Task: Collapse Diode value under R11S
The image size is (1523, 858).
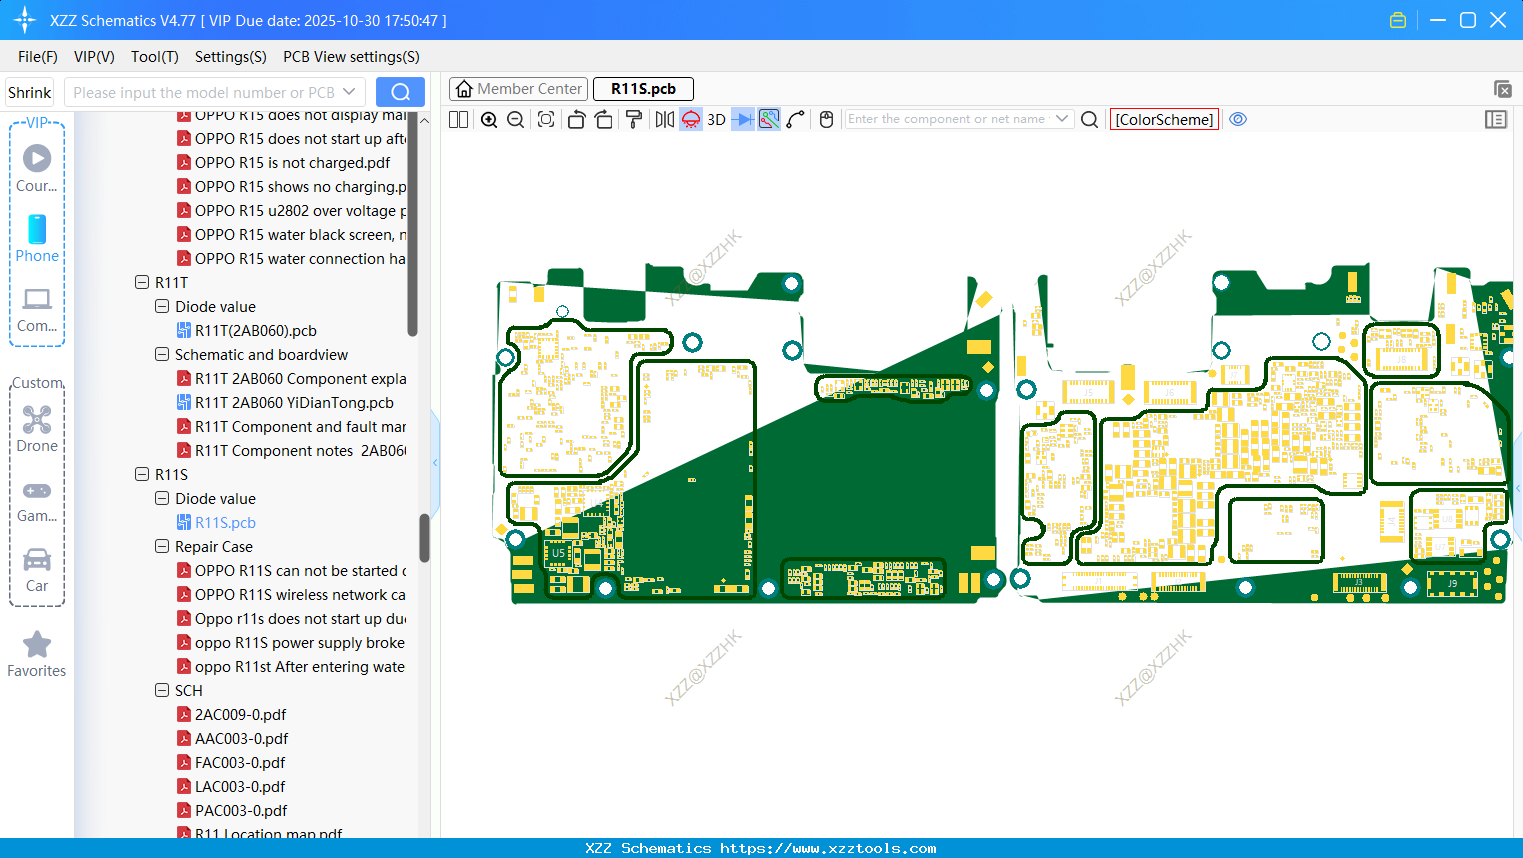Action: point(162,499)
